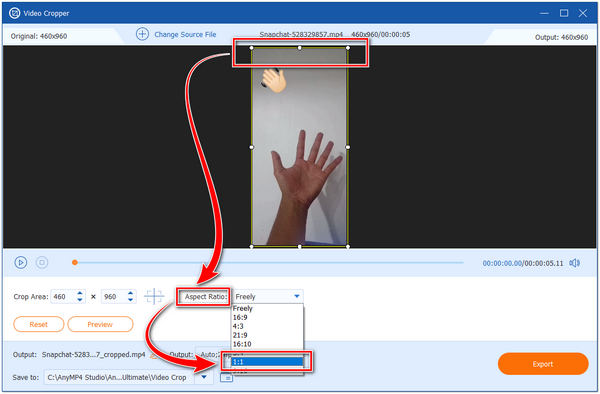Select the highlighted 1:1 aspect ratio option
Viewport: 600px width, 394px height.
(267, 361)
